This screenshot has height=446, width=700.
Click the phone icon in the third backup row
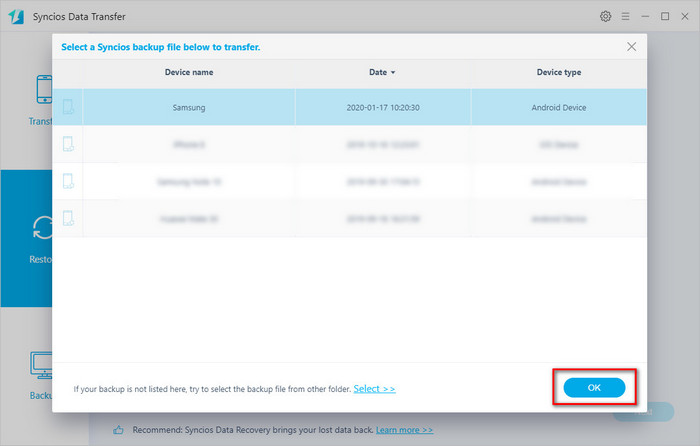pyautogui.click(x=68, y=181)
